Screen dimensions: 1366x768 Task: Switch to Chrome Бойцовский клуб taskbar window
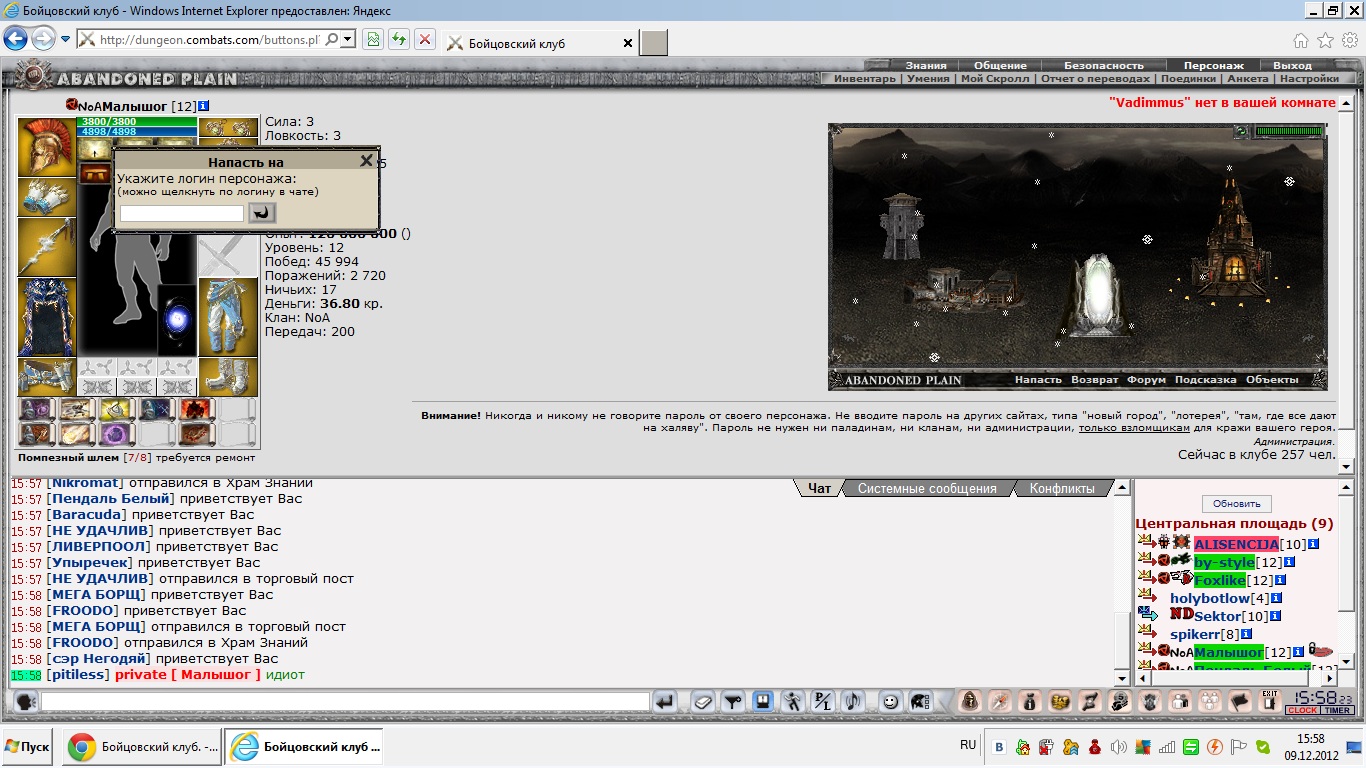(x=143, y=747)
